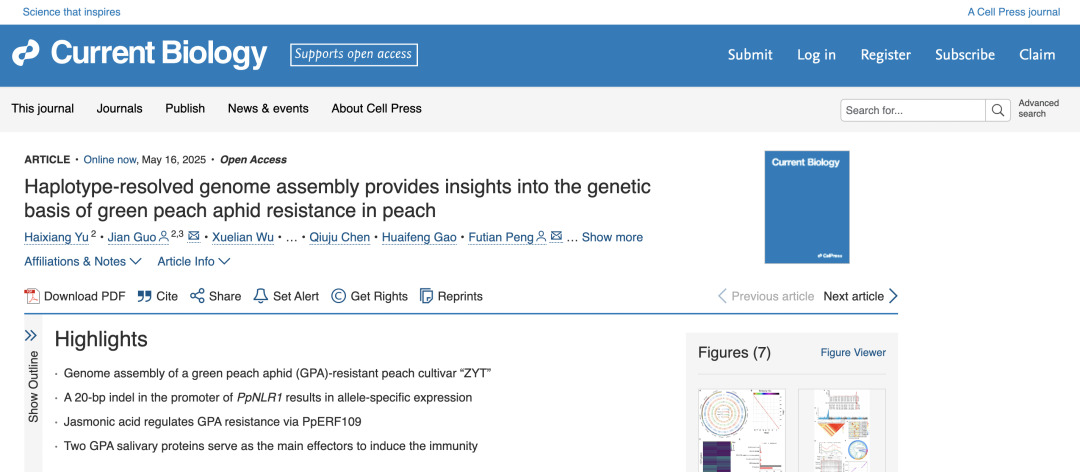Show more authors in the list
This screenshot has width=1080, height=472.
[612, 237]
